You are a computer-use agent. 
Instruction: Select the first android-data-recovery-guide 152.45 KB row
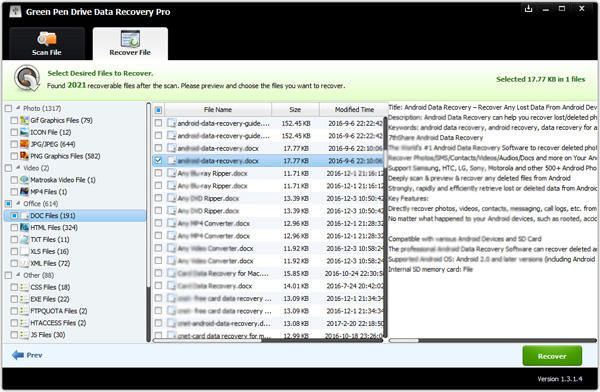click(268, 123)
